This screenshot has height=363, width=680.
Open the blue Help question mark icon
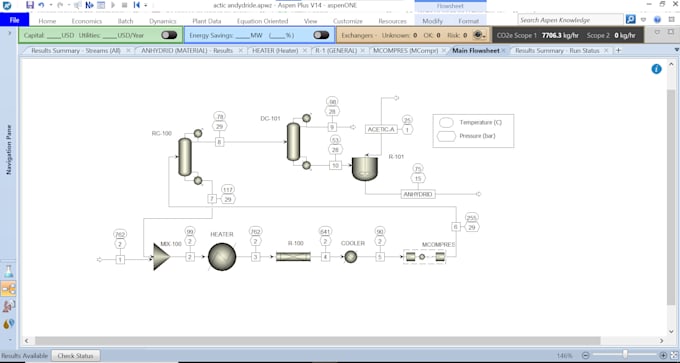pyautogui.click(x=657, y=20)
